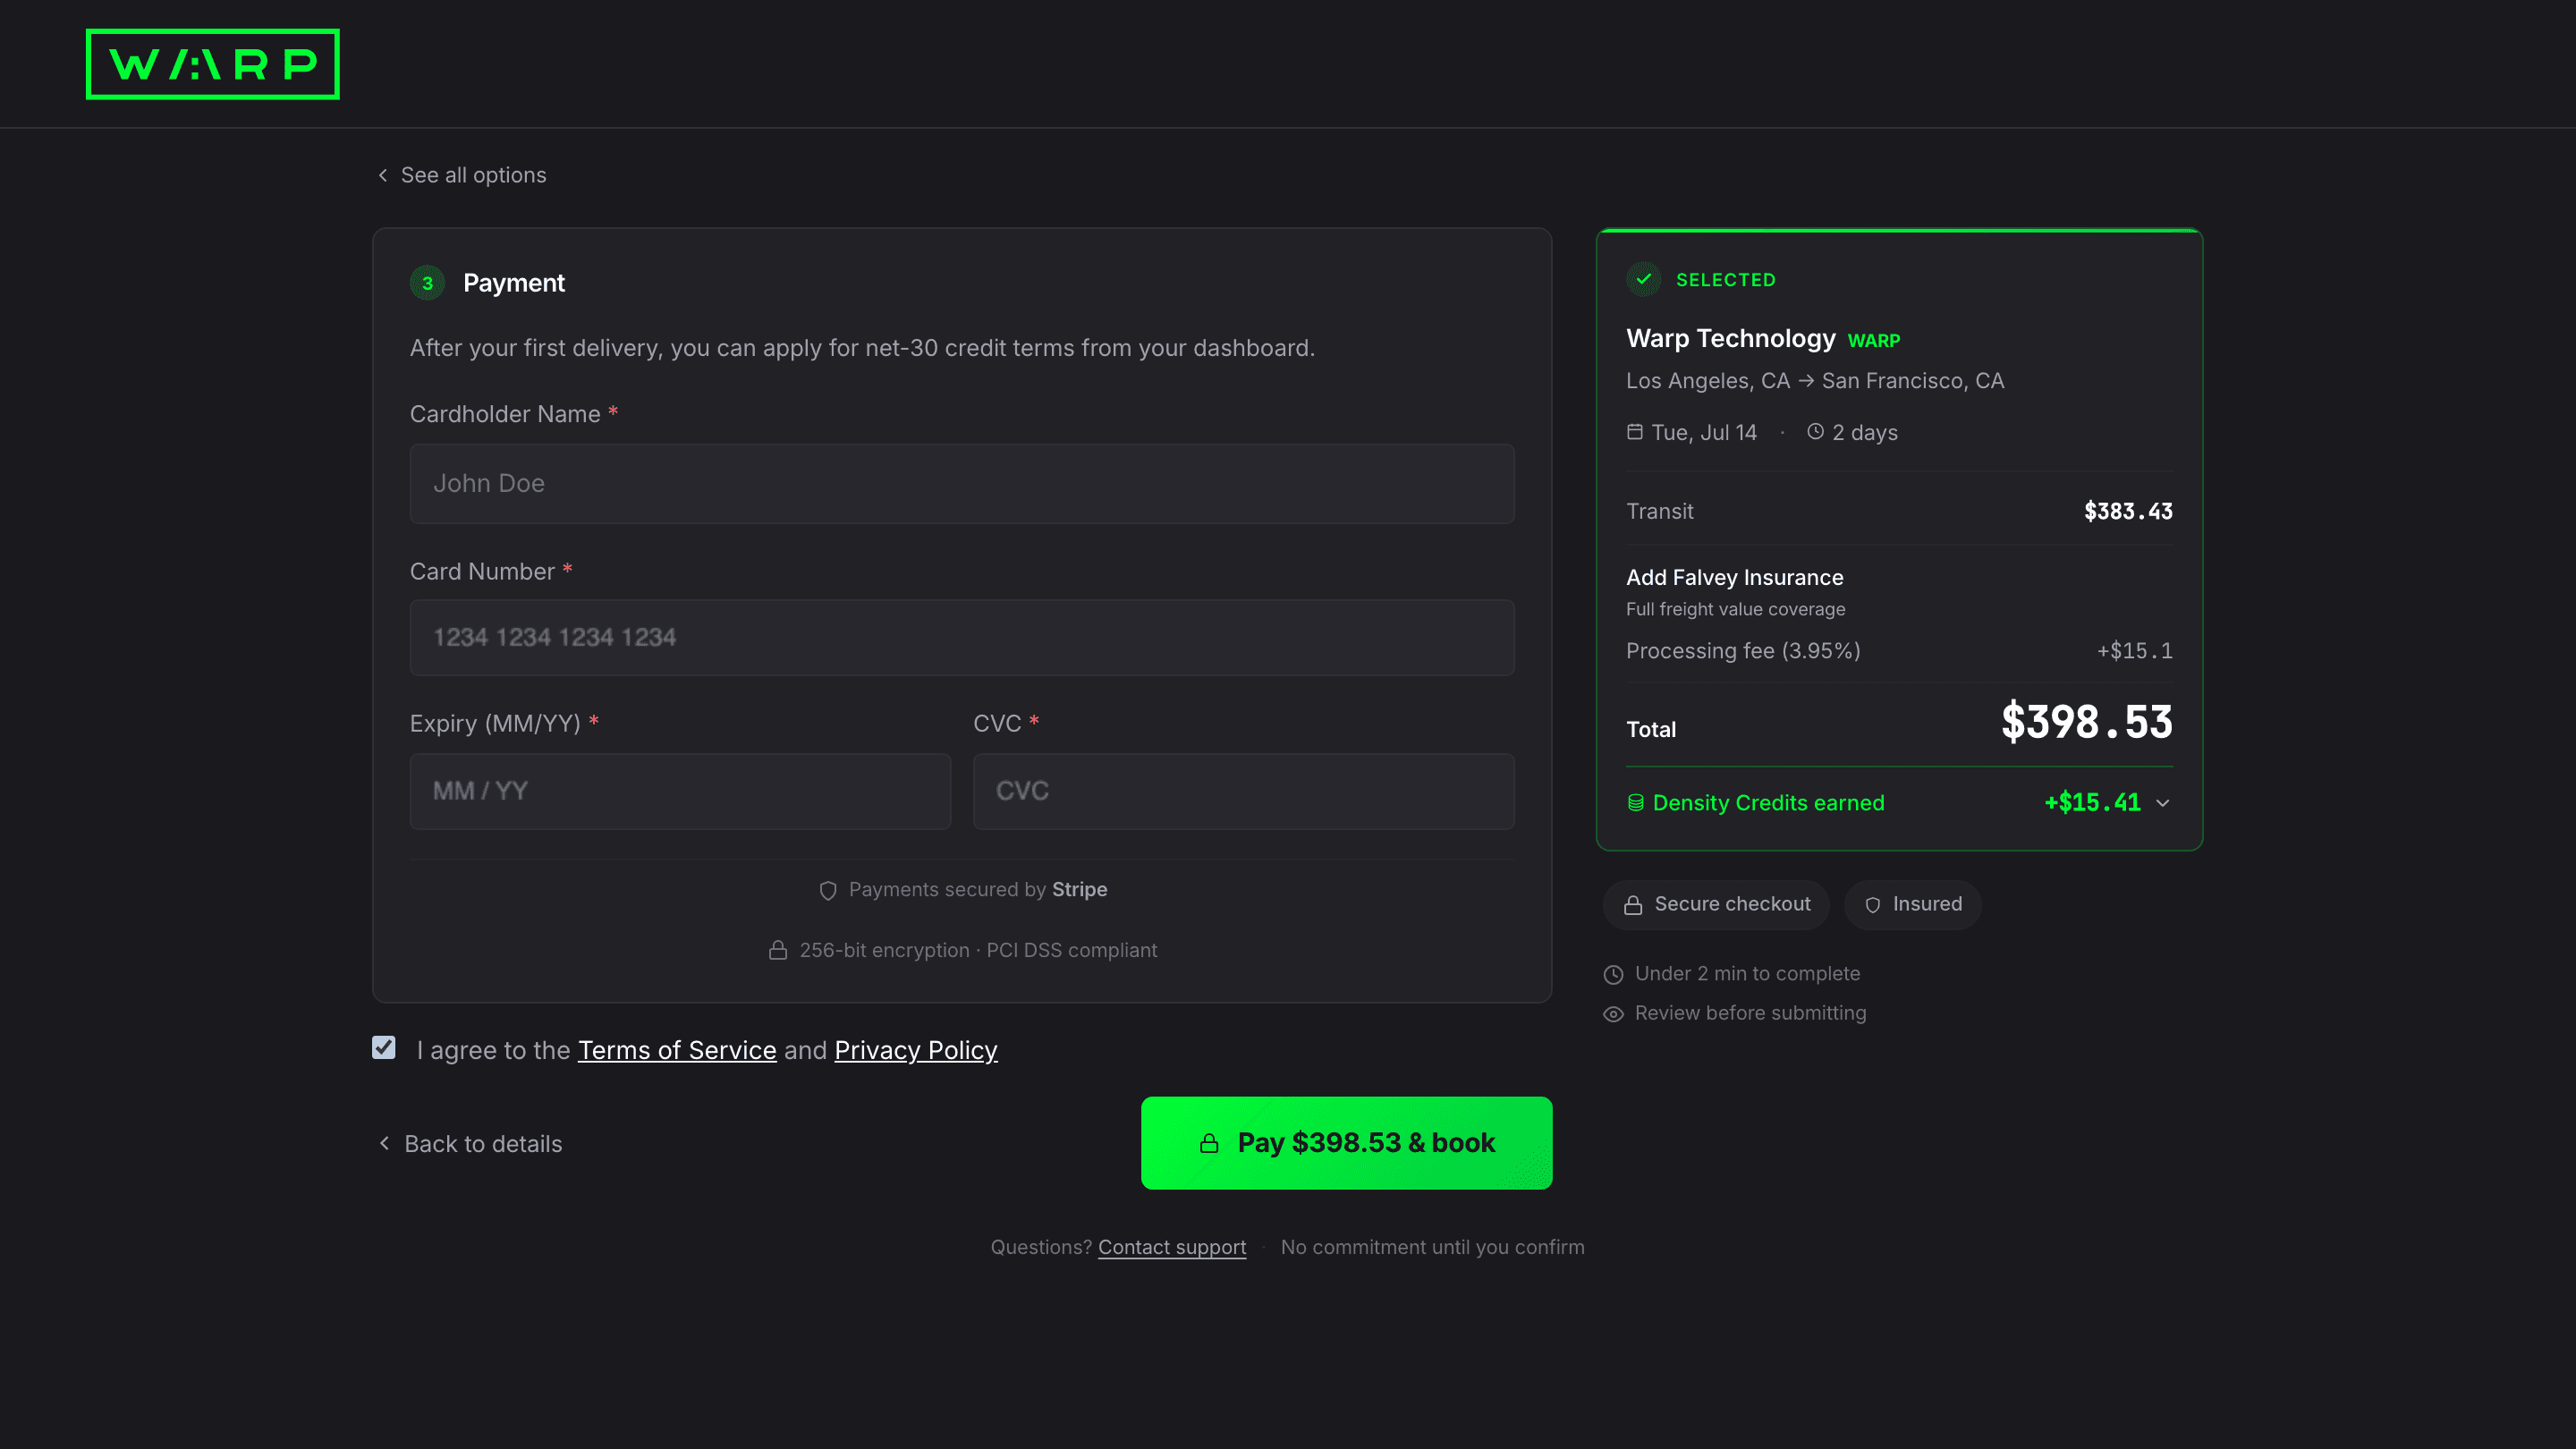This screenshot has width=2576, height=1449.
Task: Click the Payment section heading
Action: (x=514, y=283)
